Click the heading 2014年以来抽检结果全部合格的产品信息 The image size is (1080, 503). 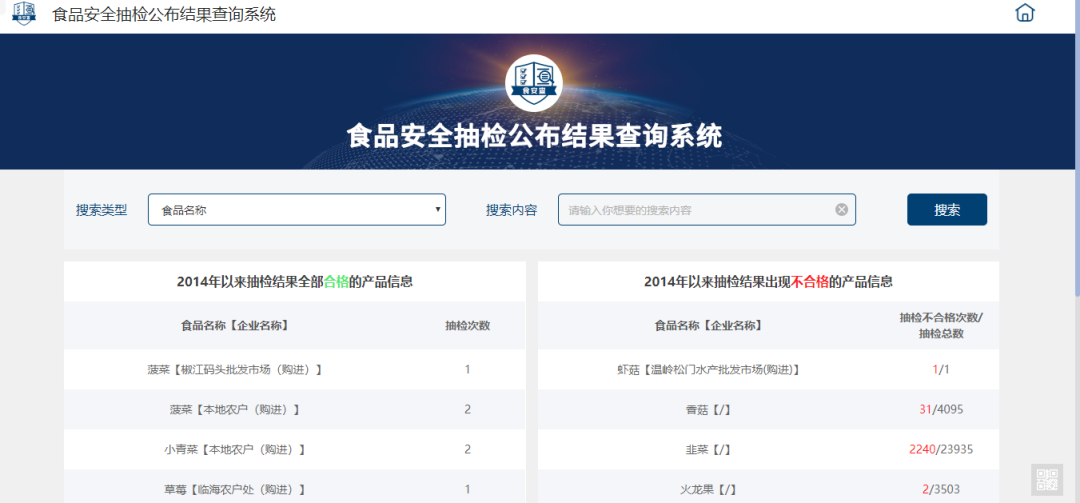(x=295, y=281)
